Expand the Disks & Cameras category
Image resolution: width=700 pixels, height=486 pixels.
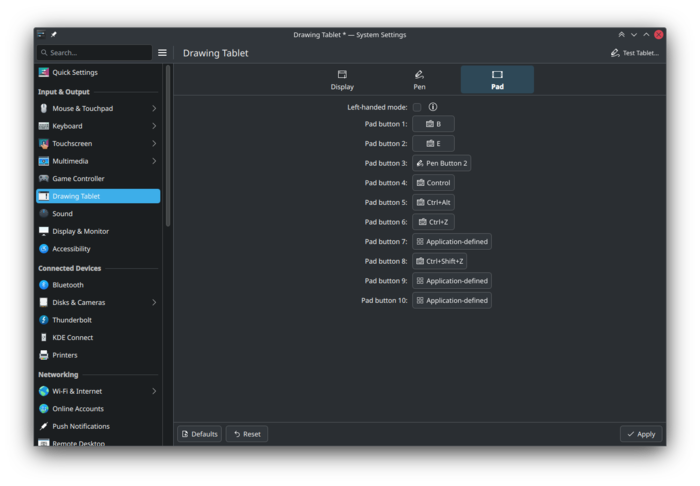(154, 302)
